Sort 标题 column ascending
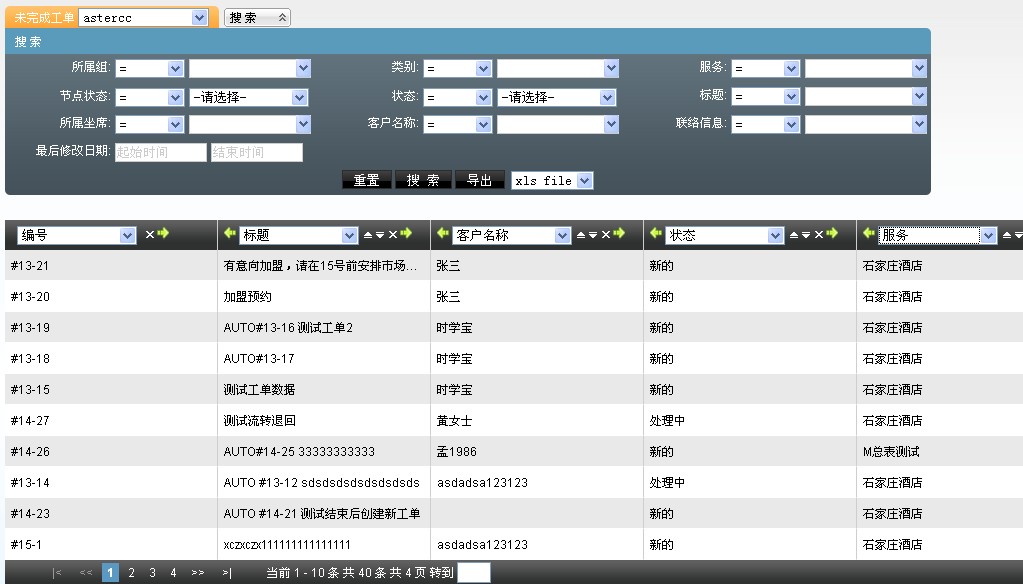Image resolution: width=1023 pixels, height=584 pixels. 367,234
